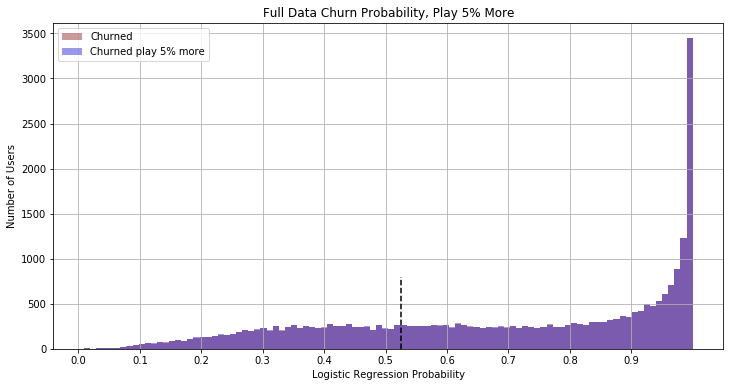Click the 'Churned' legend label

pos(111,36)
